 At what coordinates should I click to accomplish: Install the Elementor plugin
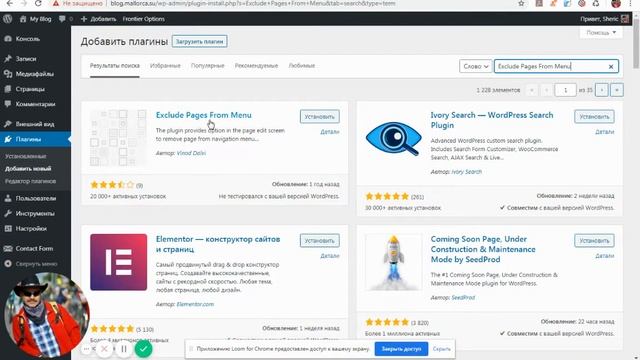(320, 240)
